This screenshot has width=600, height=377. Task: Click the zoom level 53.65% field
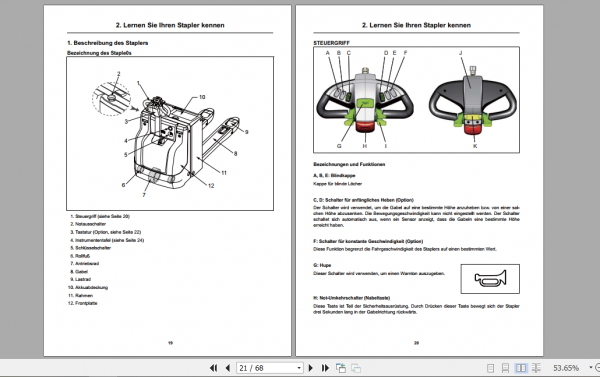click(566, 368)
